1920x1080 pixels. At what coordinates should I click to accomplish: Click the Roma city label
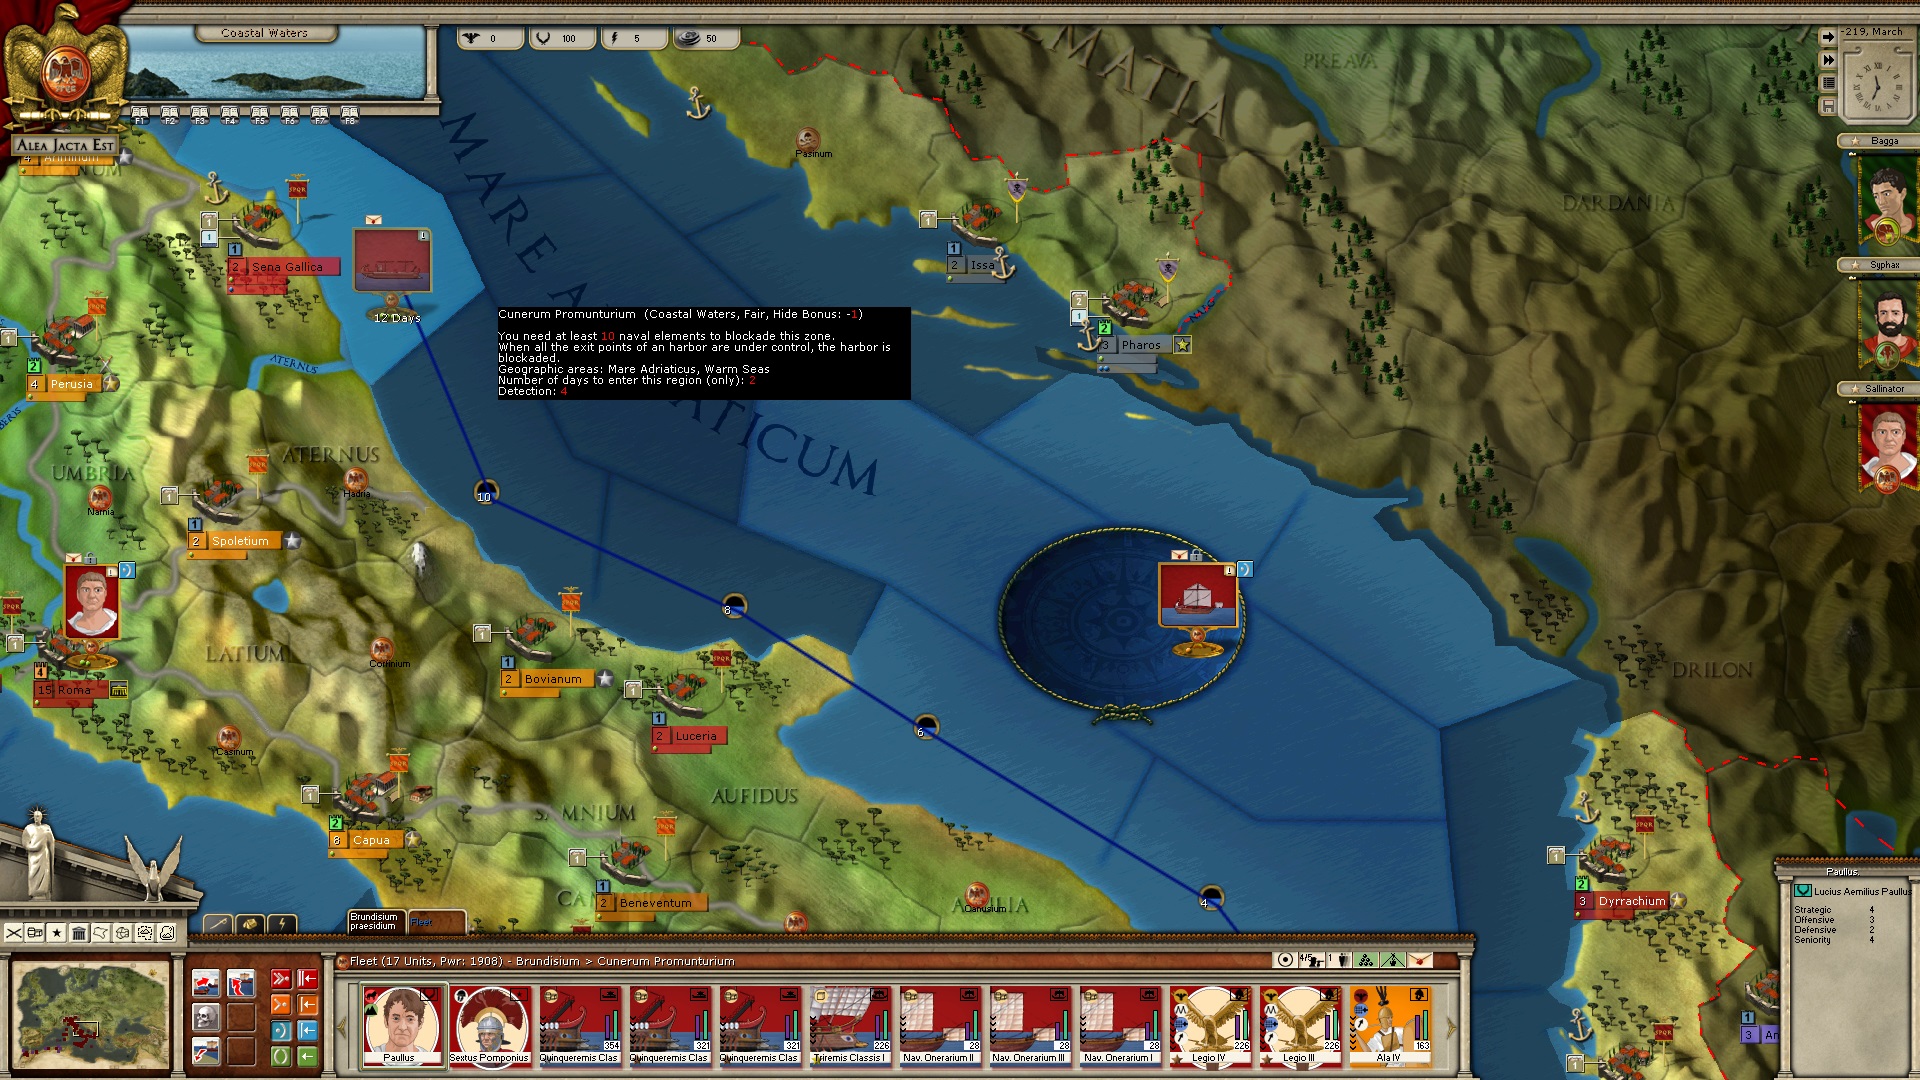73,690
